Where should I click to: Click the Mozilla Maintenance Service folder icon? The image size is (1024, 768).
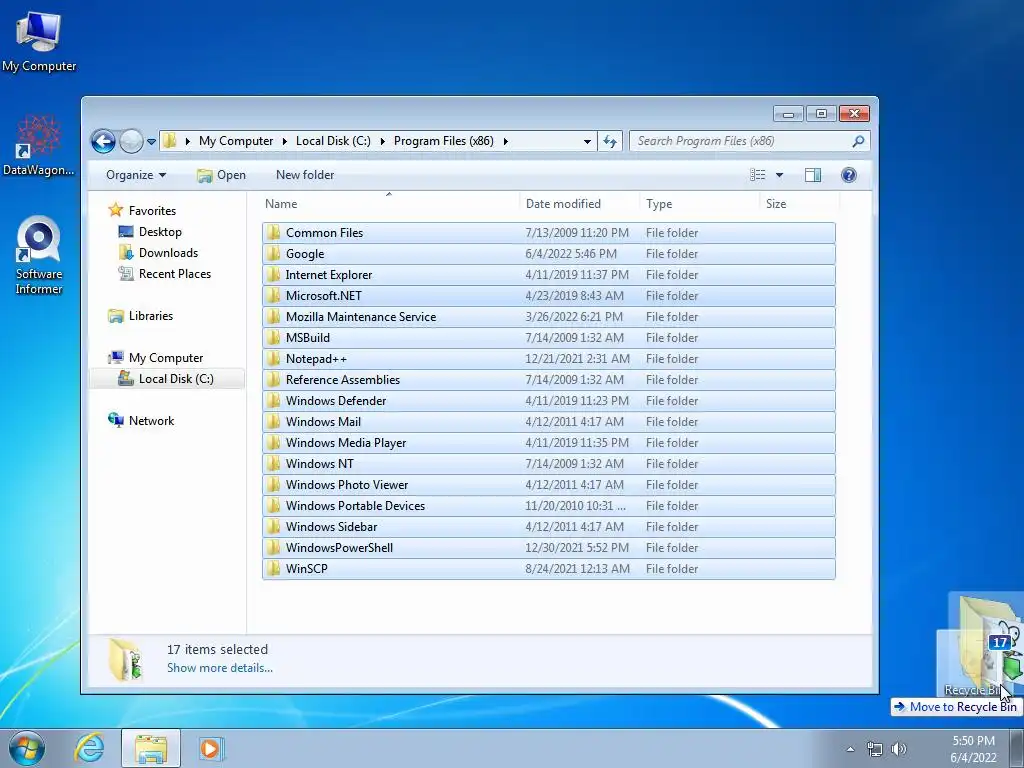click(x=273, y=317)
